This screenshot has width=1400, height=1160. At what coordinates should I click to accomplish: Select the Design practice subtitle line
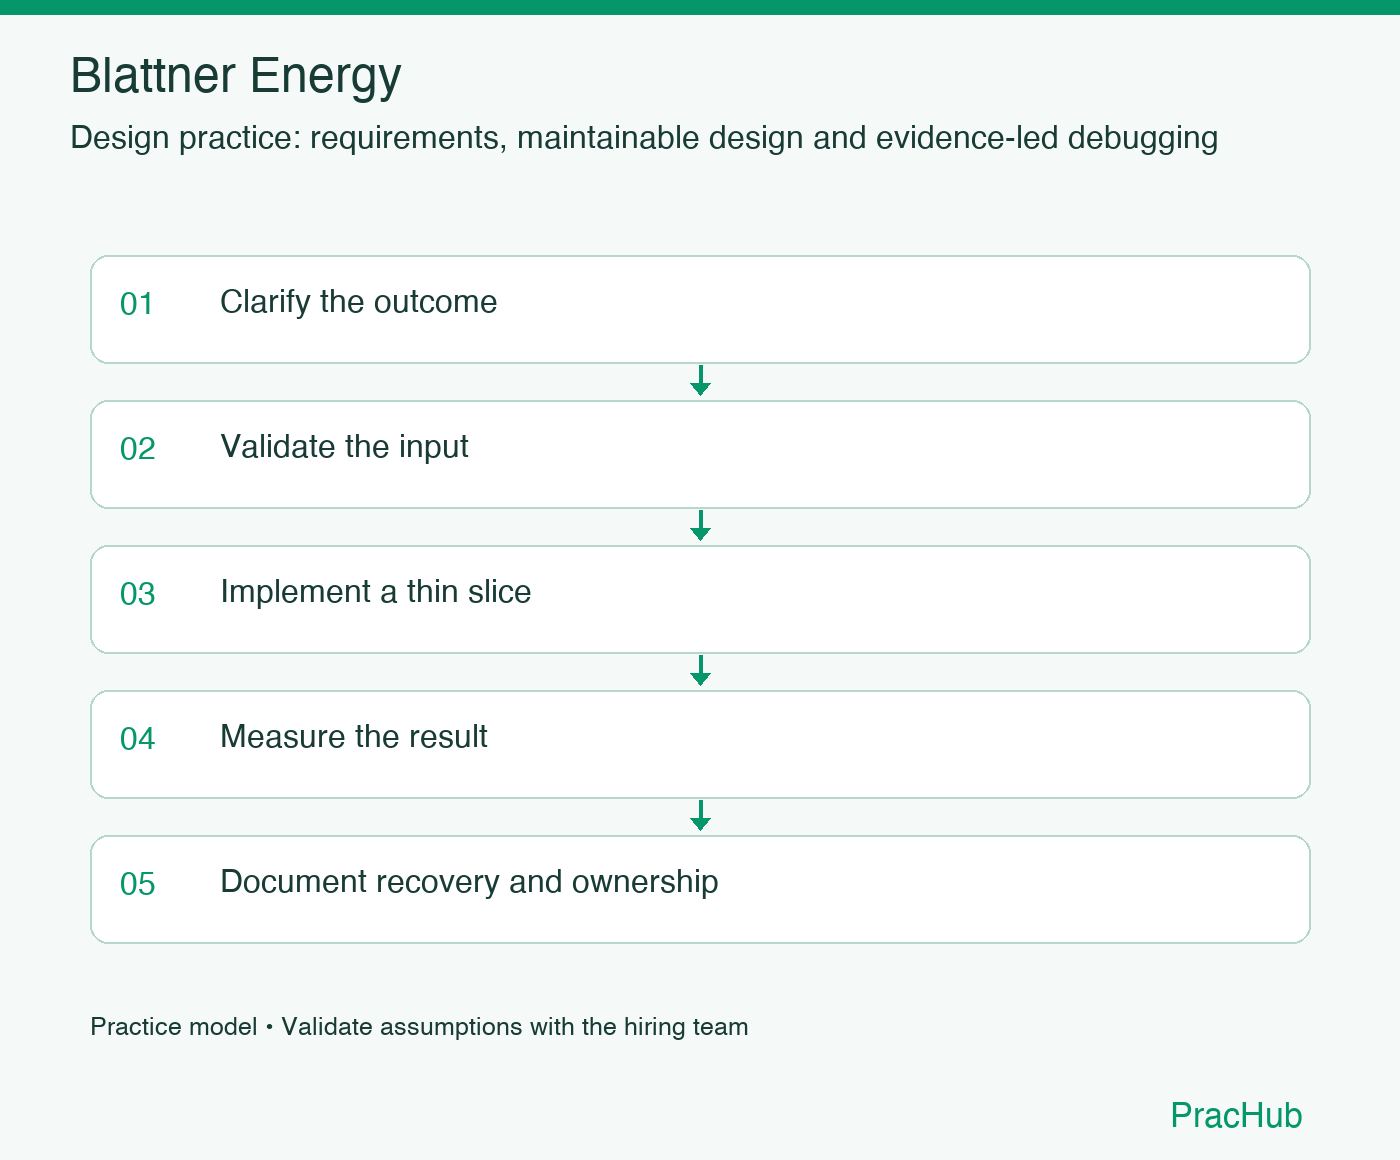tap(644, 138)
